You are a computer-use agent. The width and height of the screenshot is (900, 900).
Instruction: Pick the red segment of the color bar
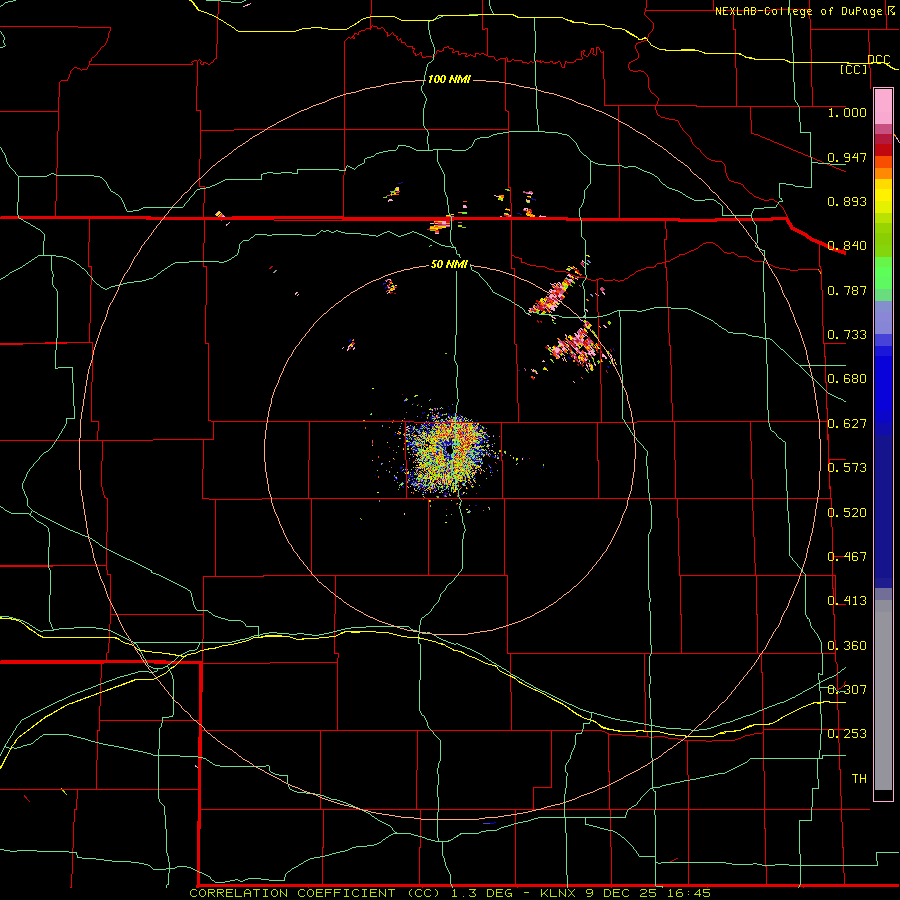[883, 149]
